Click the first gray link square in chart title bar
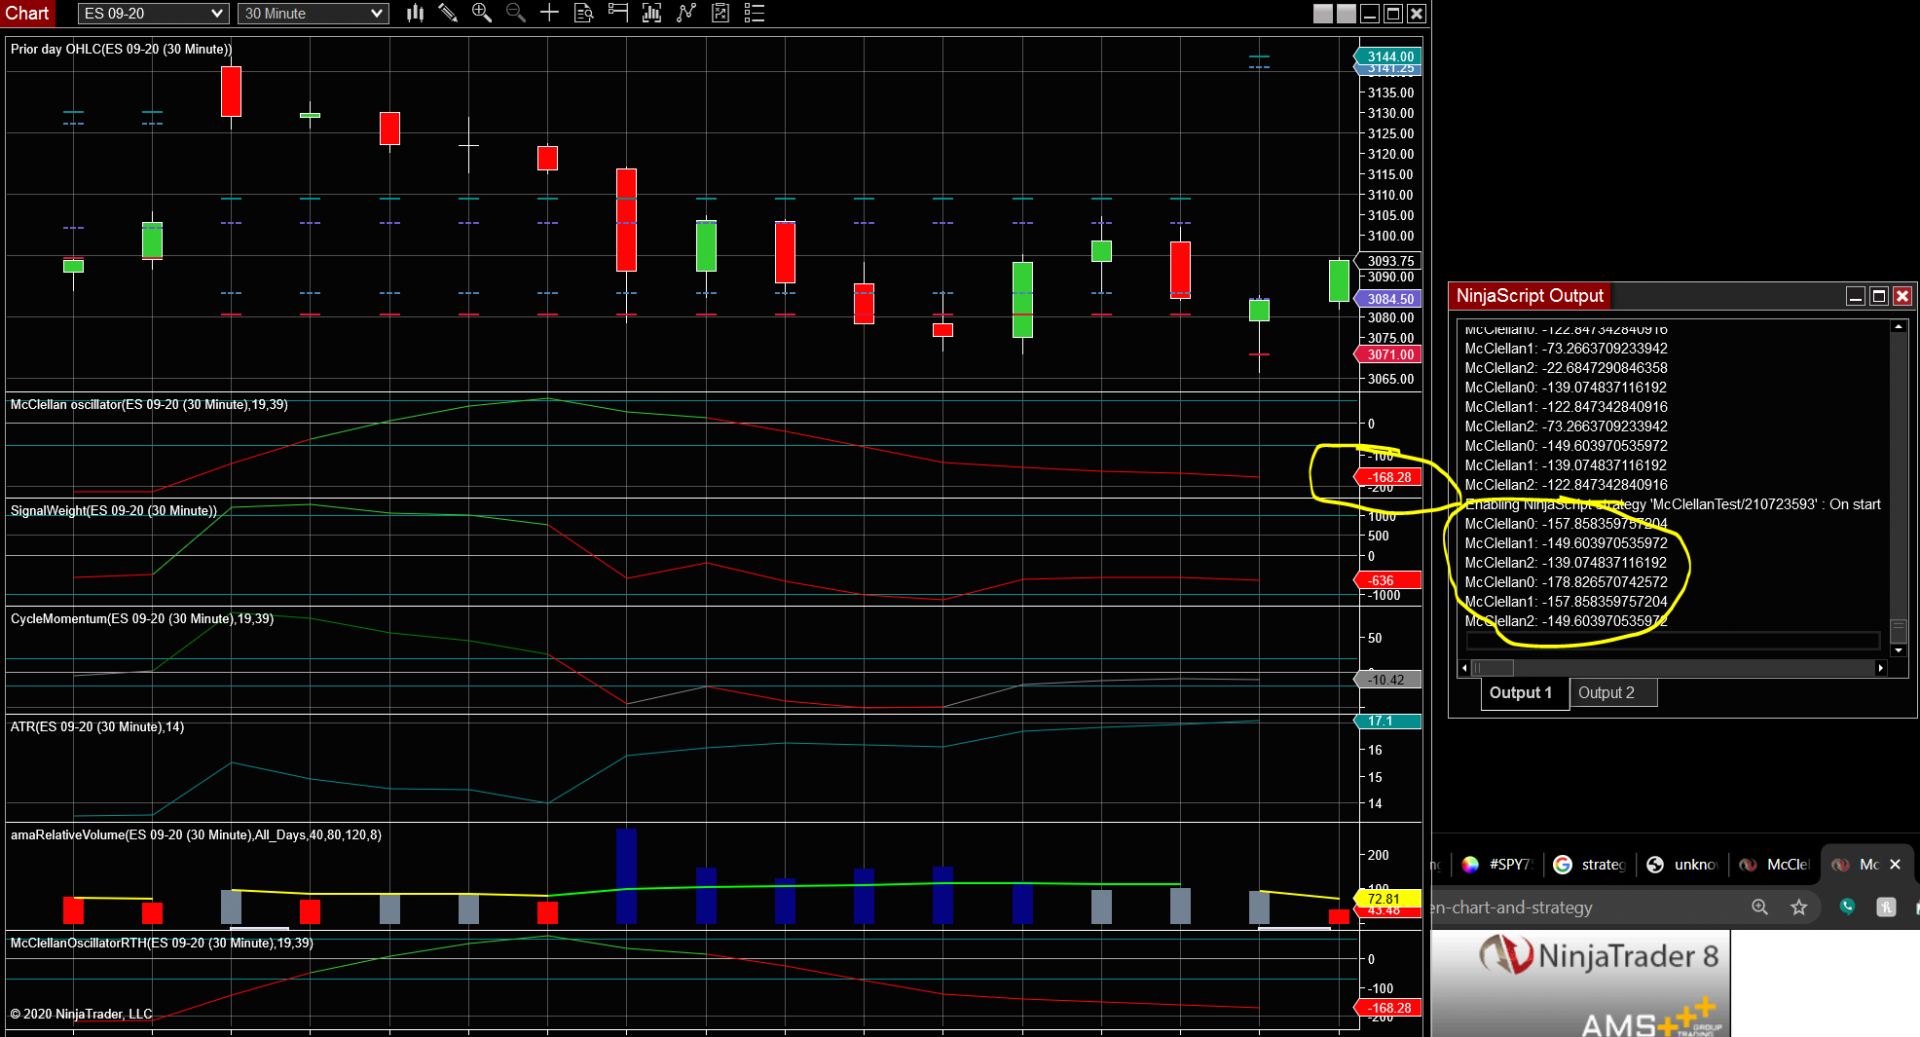Image resolution: width=1920 pixels, height=1037 pixels. 1323,14
